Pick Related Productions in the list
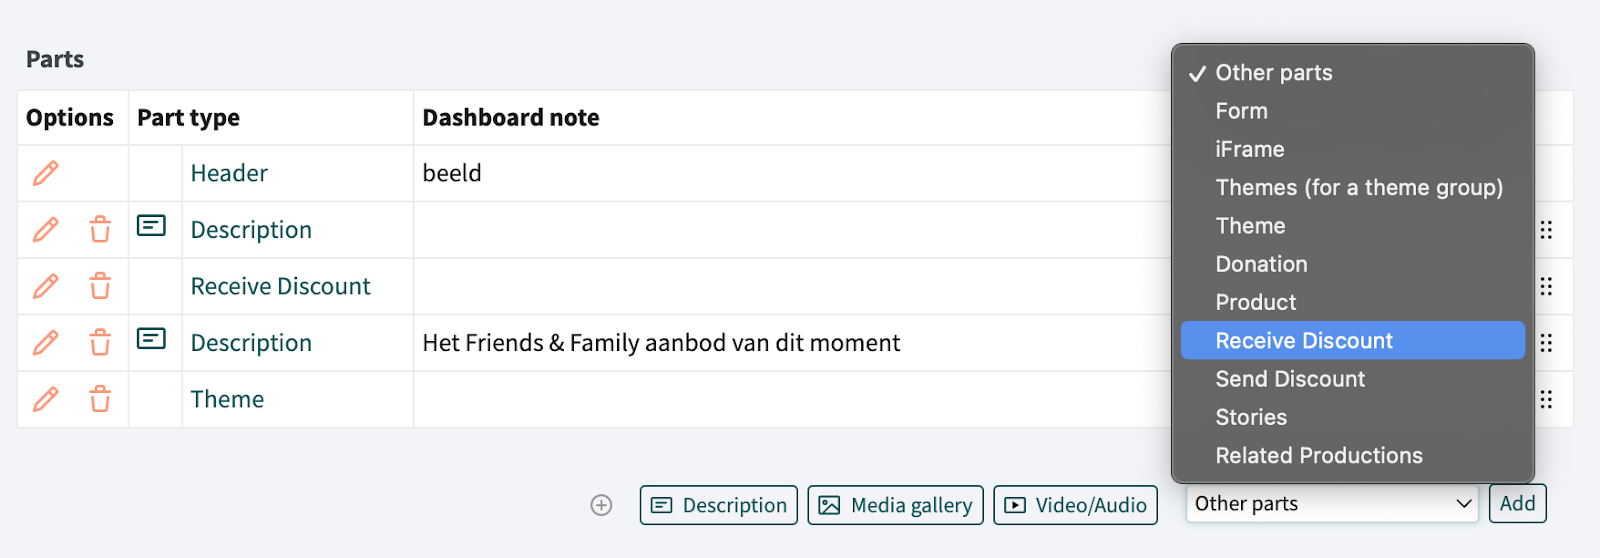This screenshot has width=1600, height=558. pyautogui.click(x=1318, y=456)
